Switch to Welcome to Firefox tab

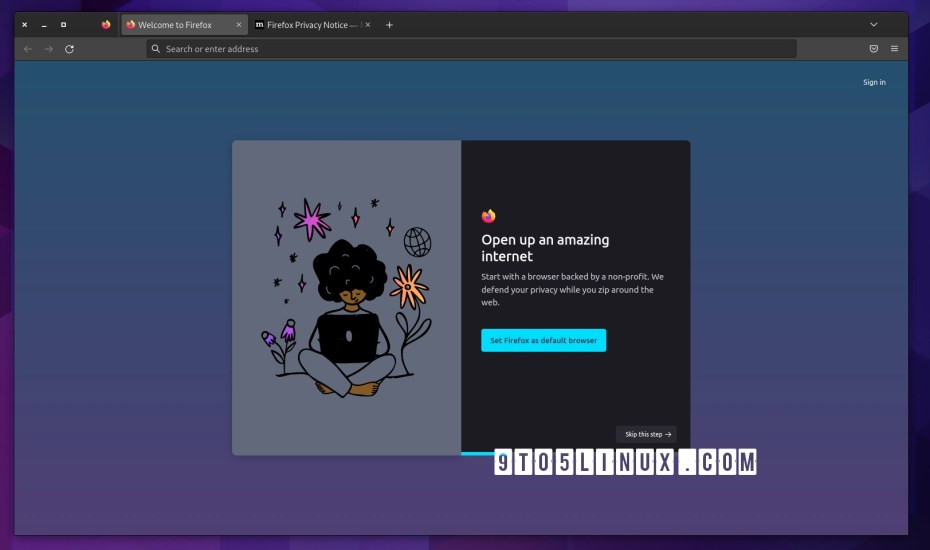(x=184, y=25)
